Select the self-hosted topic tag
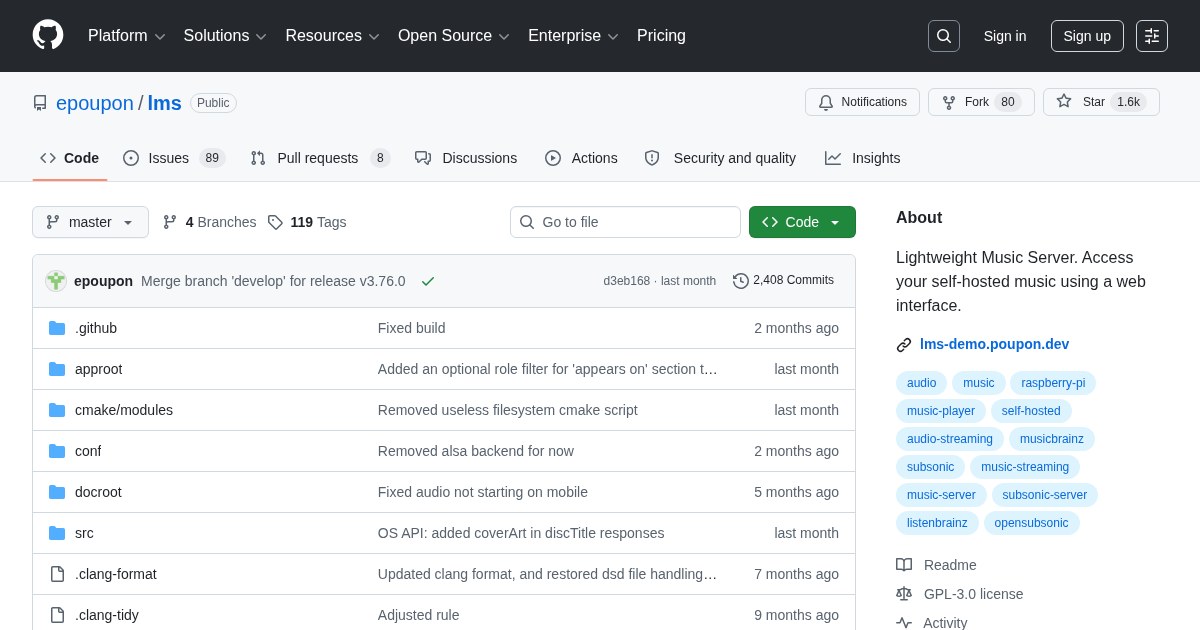This screenshot has width=1200, height=630. 1031,411
